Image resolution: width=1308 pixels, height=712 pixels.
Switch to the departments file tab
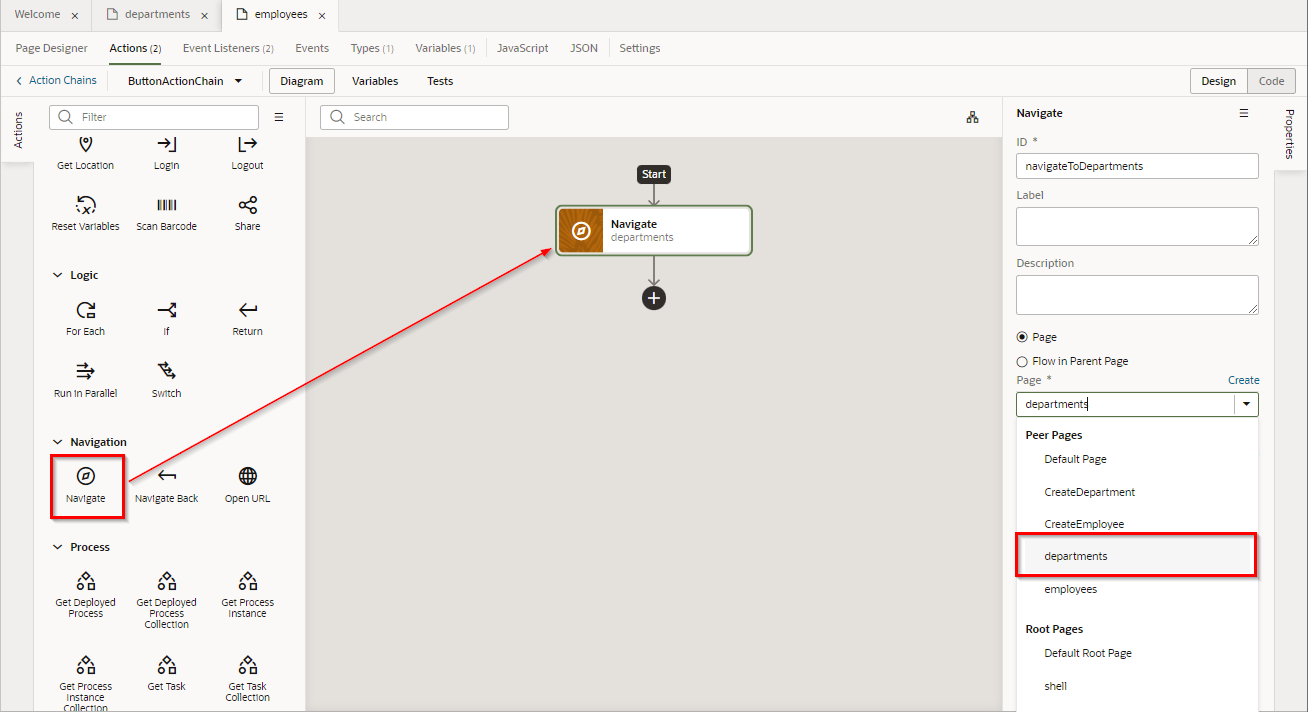pos(156,15)
